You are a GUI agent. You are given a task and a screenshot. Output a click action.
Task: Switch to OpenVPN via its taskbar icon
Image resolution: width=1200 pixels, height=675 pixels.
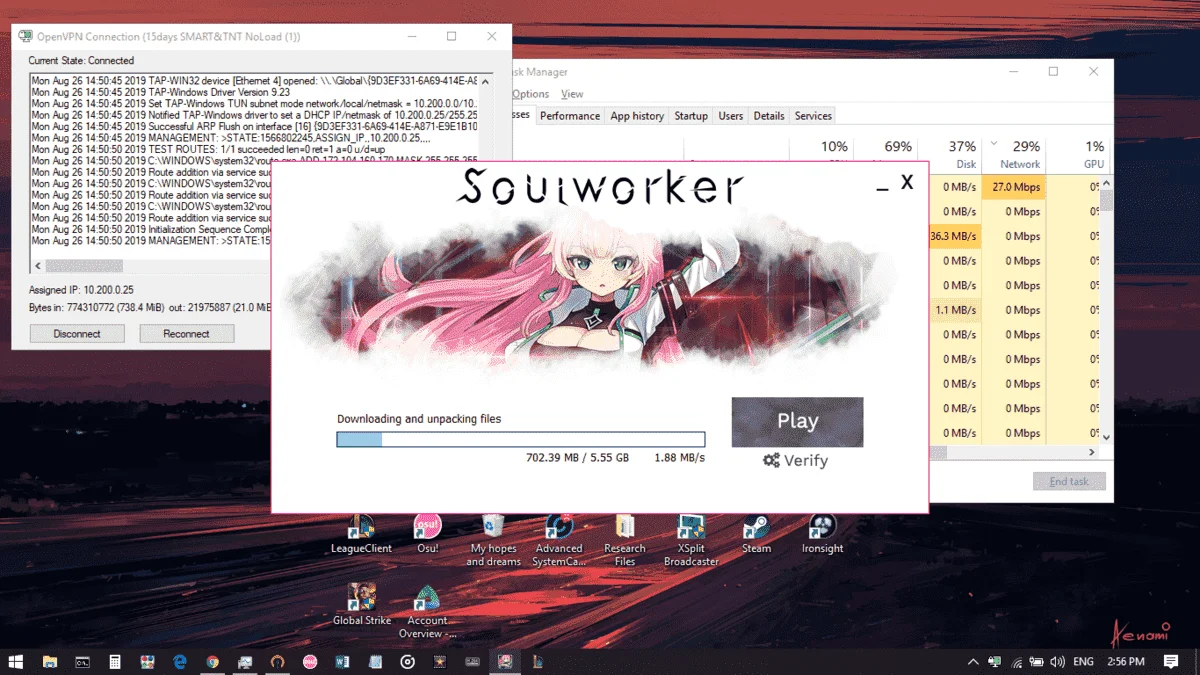point(277,661)
